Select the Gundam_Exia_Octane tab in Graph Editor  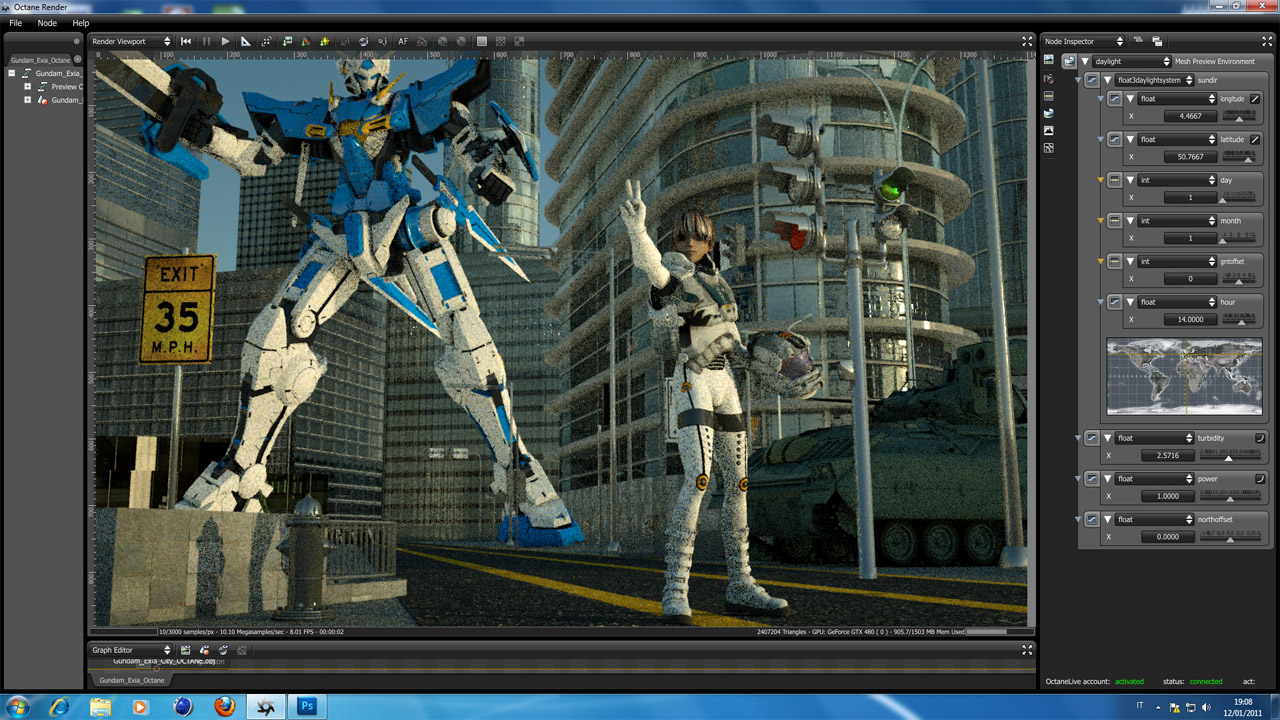click(132, 680)
